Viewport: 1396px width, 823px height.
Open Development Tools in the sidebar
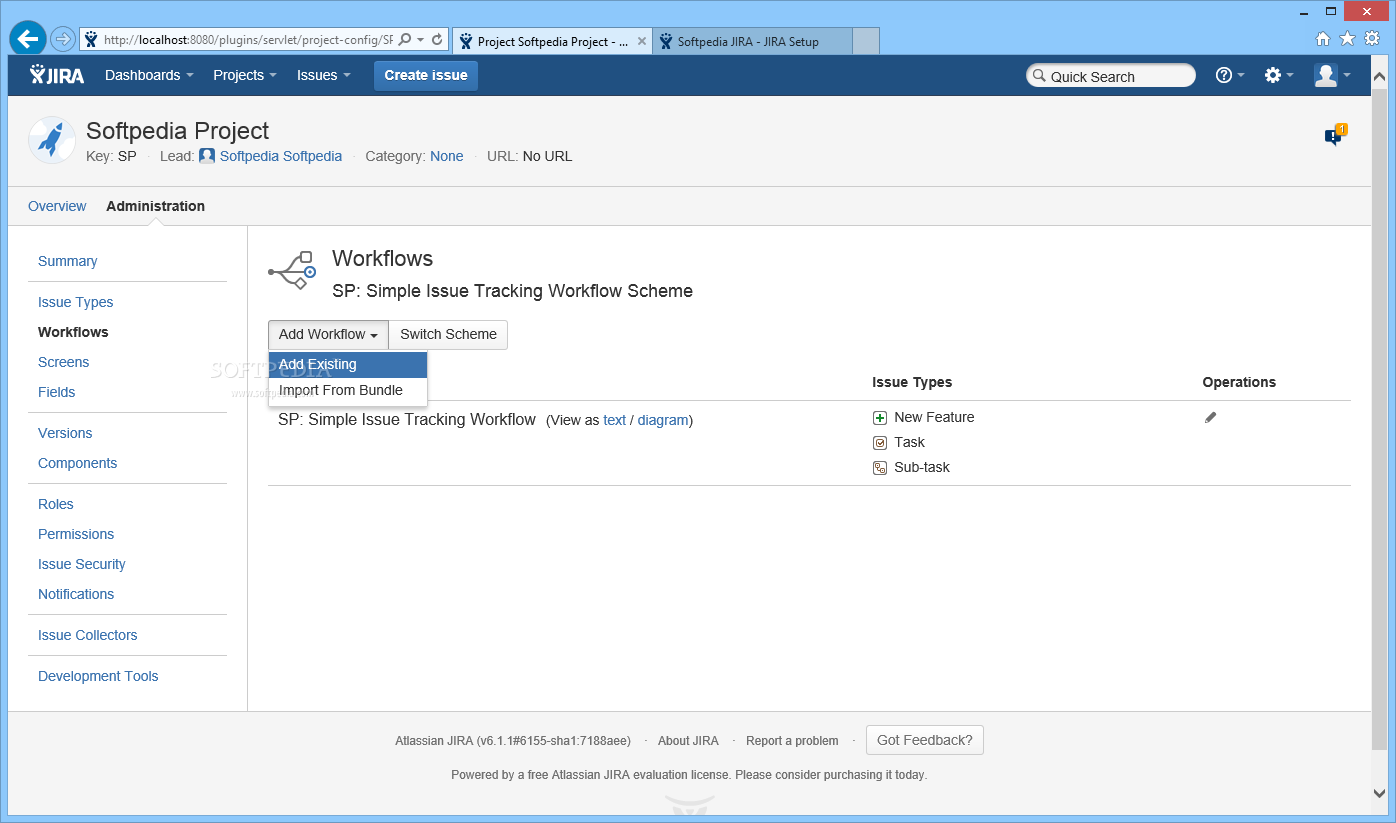pyautogui.click(x=98, y=676)
